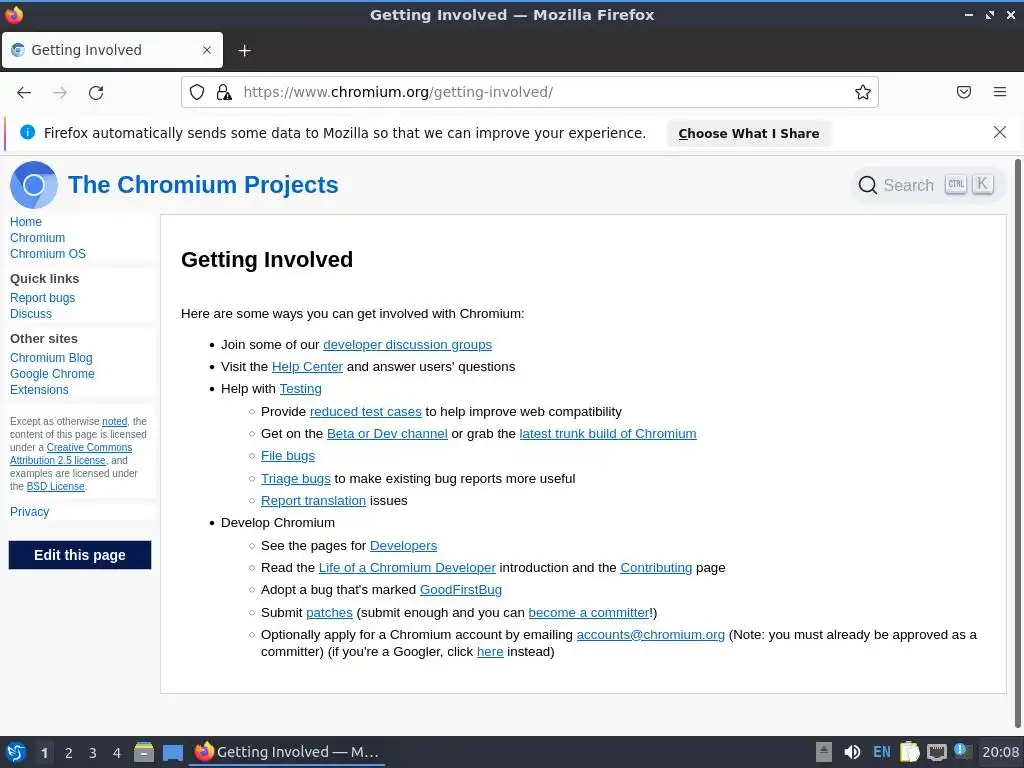Click the Choose What I Share button
This screenshot has height=768, width=1024.
point(748,133)
